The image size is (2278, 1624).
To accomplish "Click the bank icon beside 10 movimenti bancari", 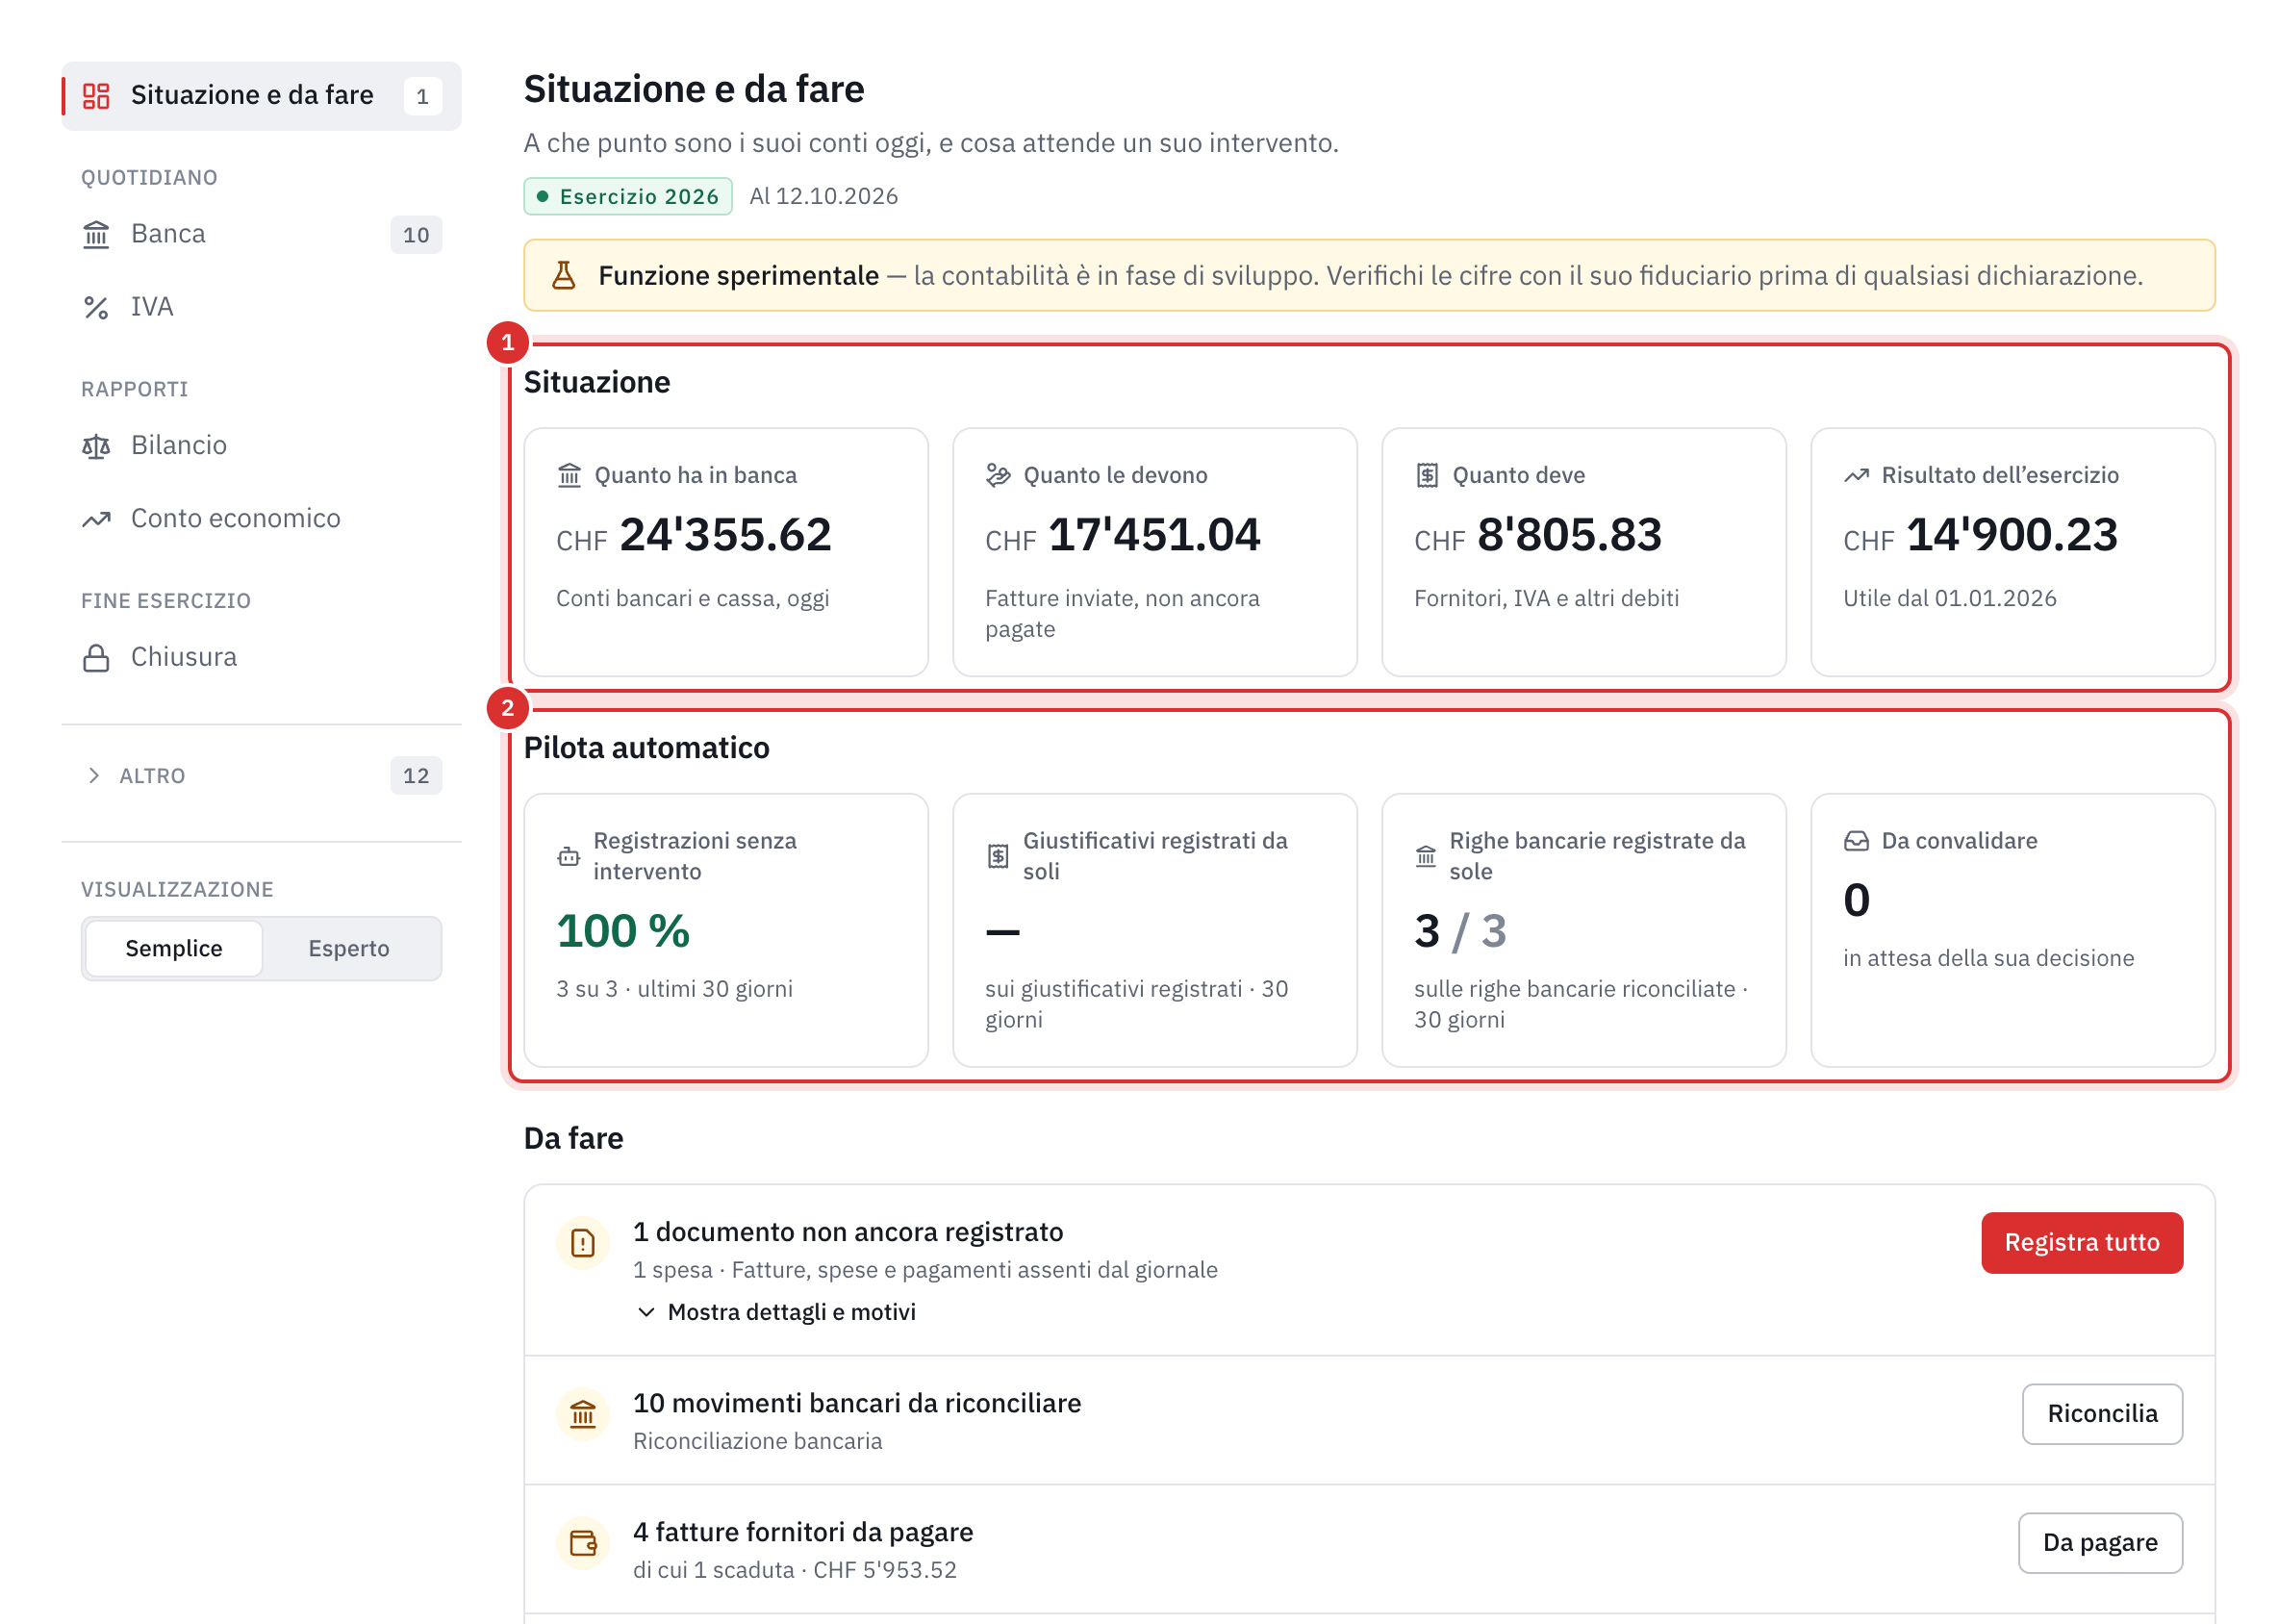I will pos(583,1414).
